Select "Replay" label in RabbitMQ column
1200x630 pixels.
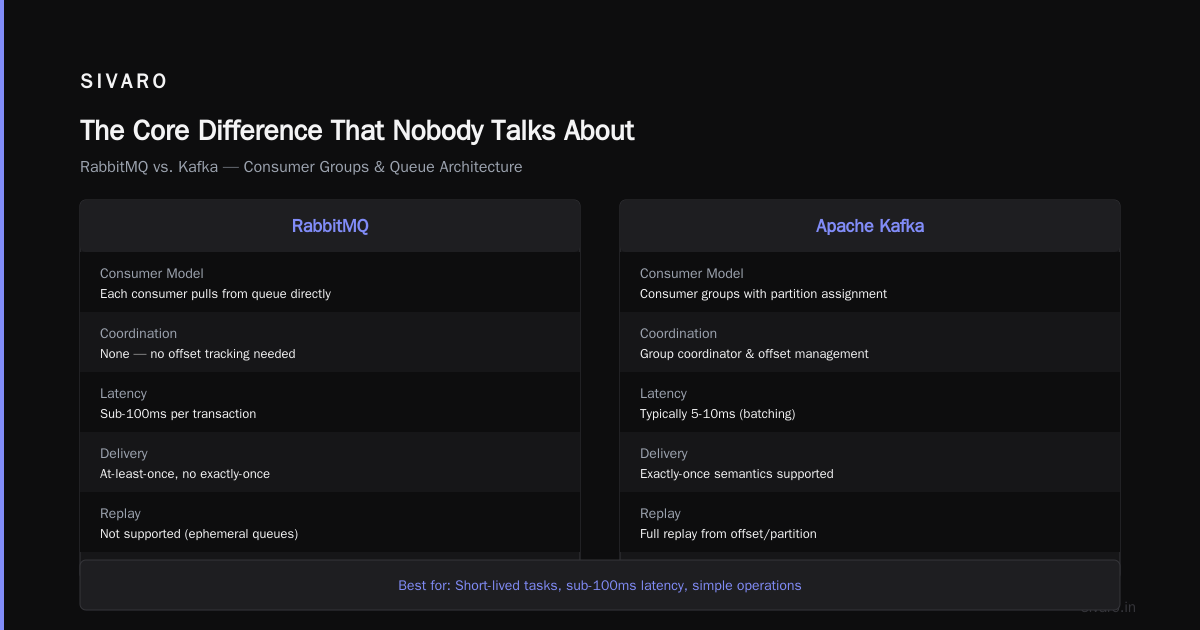pos(120,513)
